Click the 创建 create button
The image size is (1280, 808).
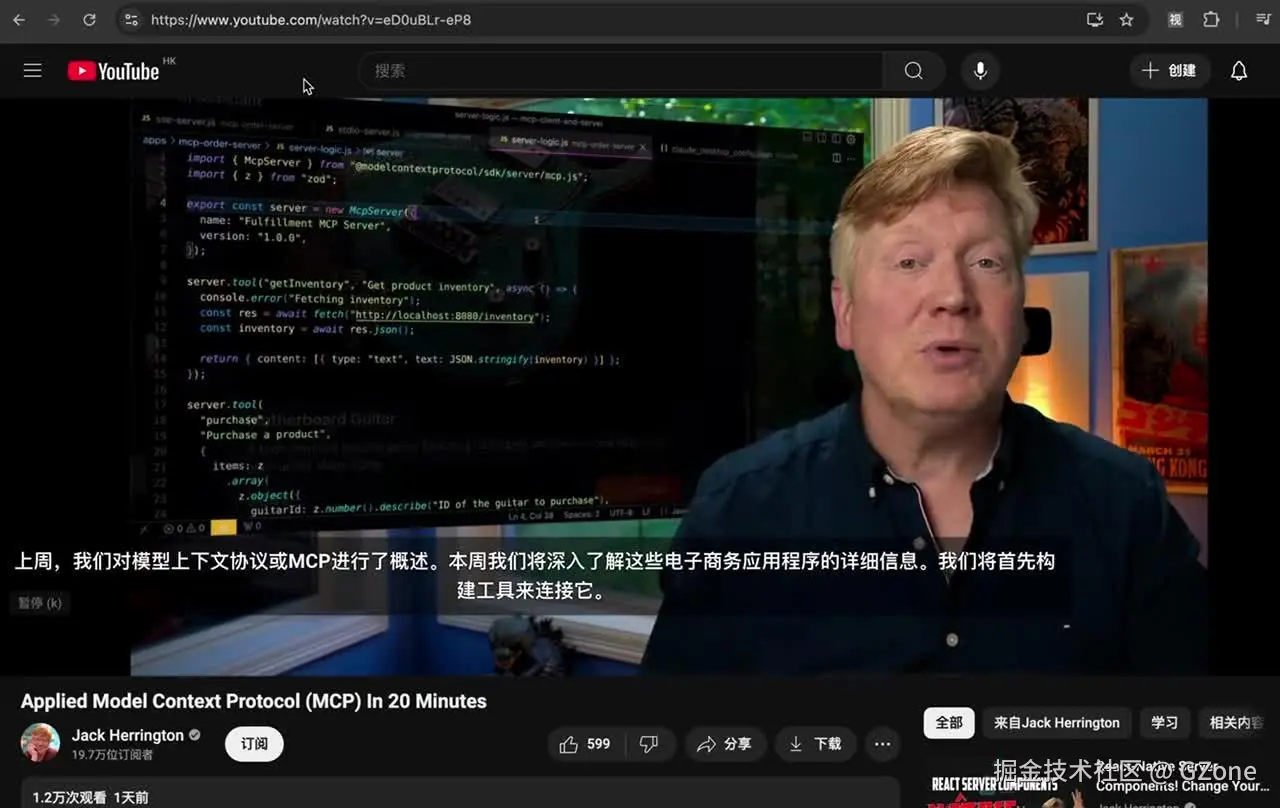coord(1169,71)
